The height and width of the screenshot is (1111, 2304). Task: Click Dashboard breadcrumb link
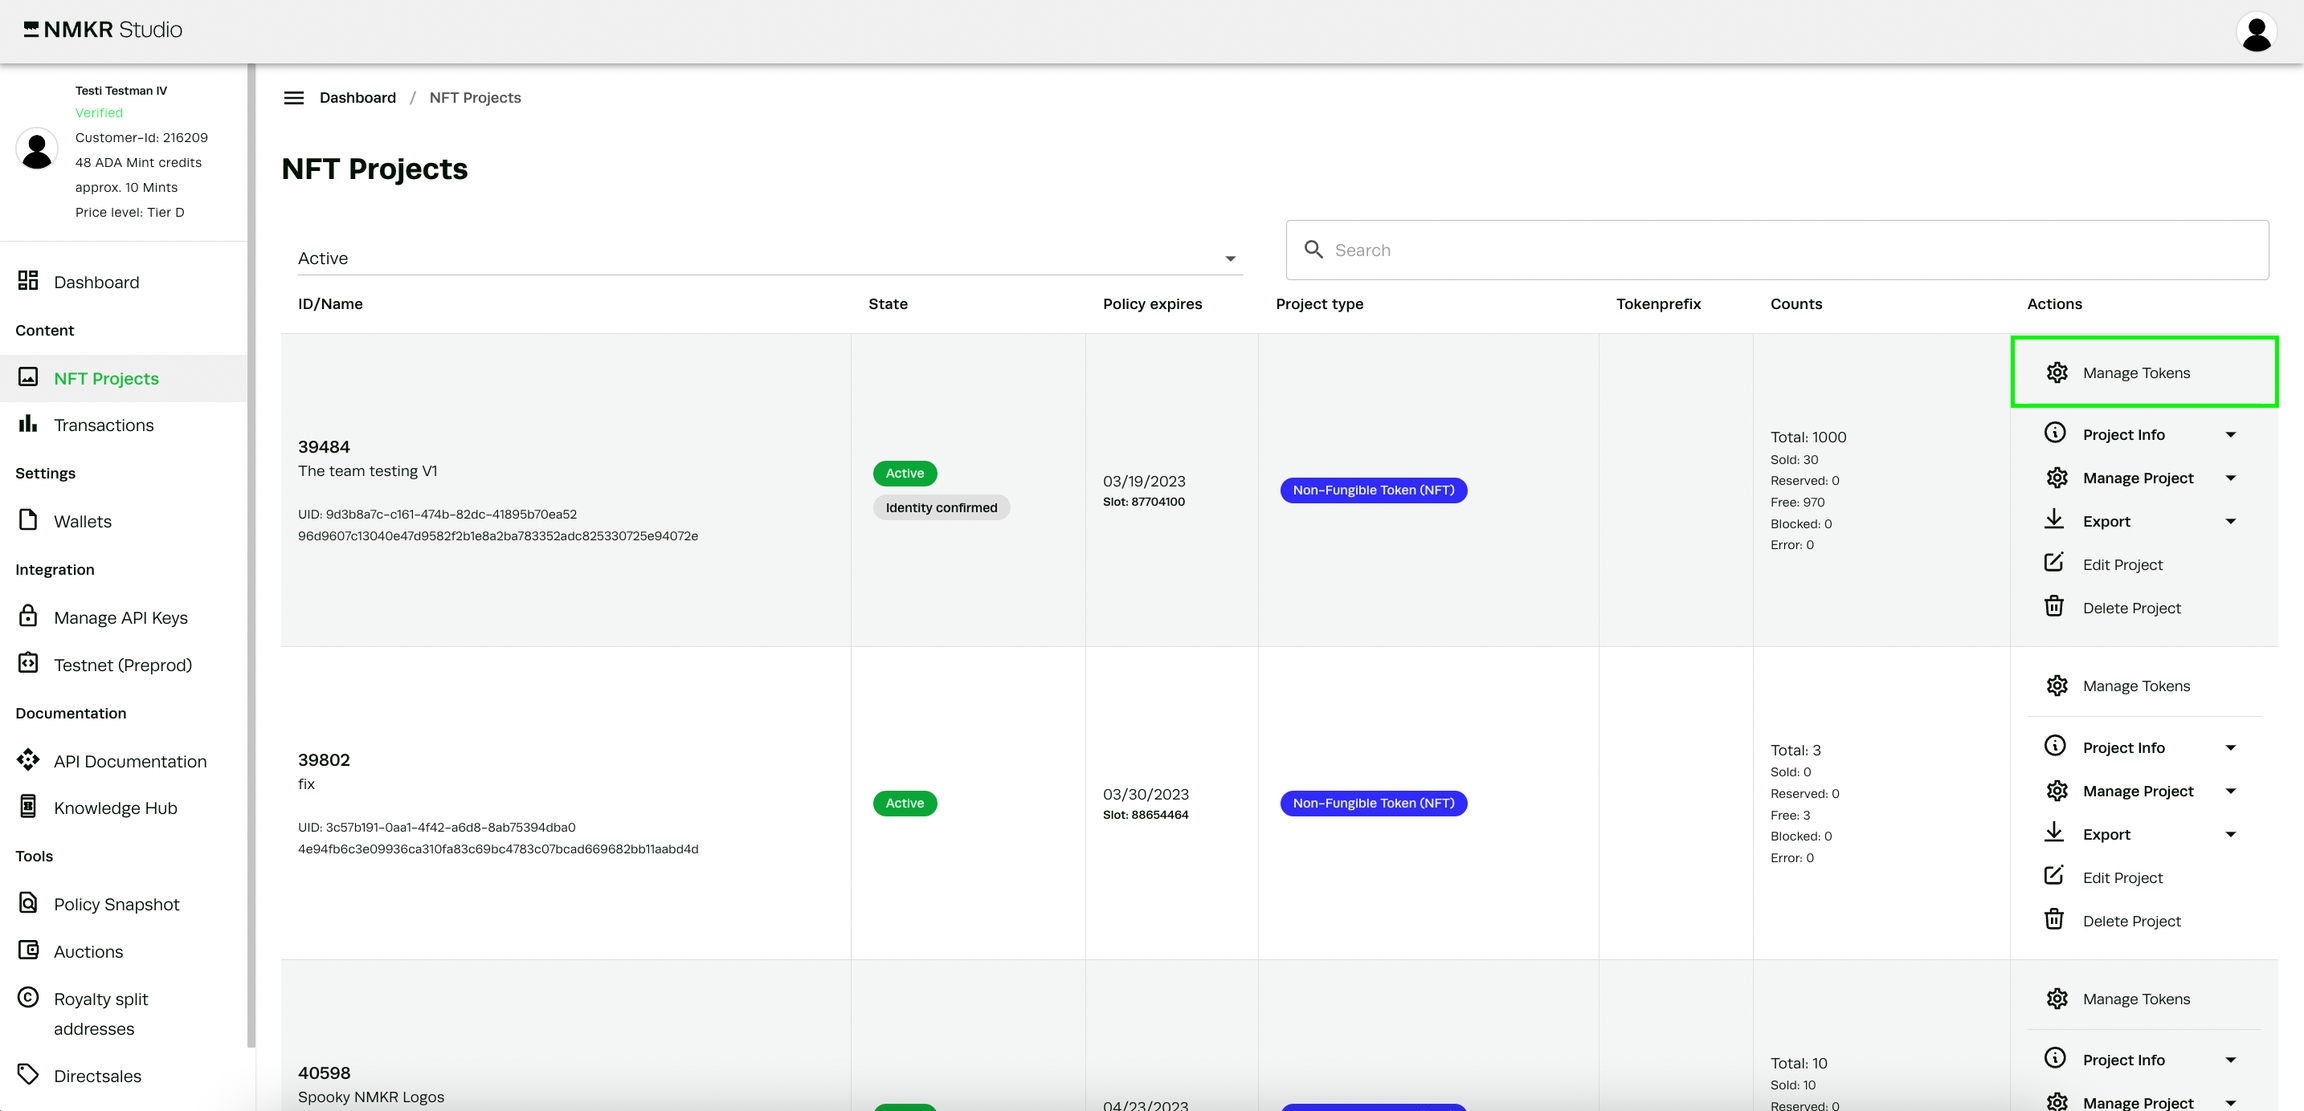point(357,98)
